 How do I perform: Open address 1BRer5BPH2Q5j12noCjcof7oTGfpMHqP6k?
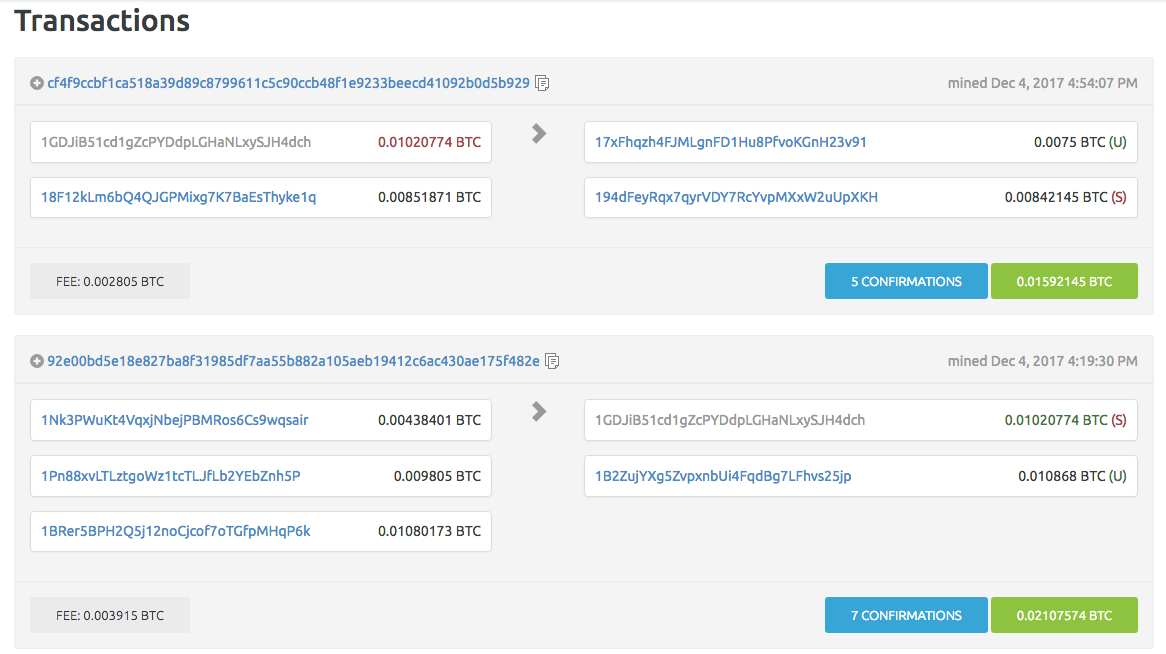click(175, 531)
